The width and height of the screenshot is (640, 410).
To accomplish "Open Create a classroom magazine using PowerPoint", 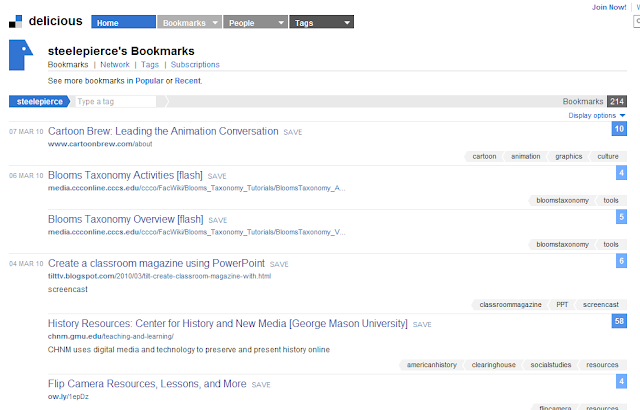I will click(x=156, y=264).
